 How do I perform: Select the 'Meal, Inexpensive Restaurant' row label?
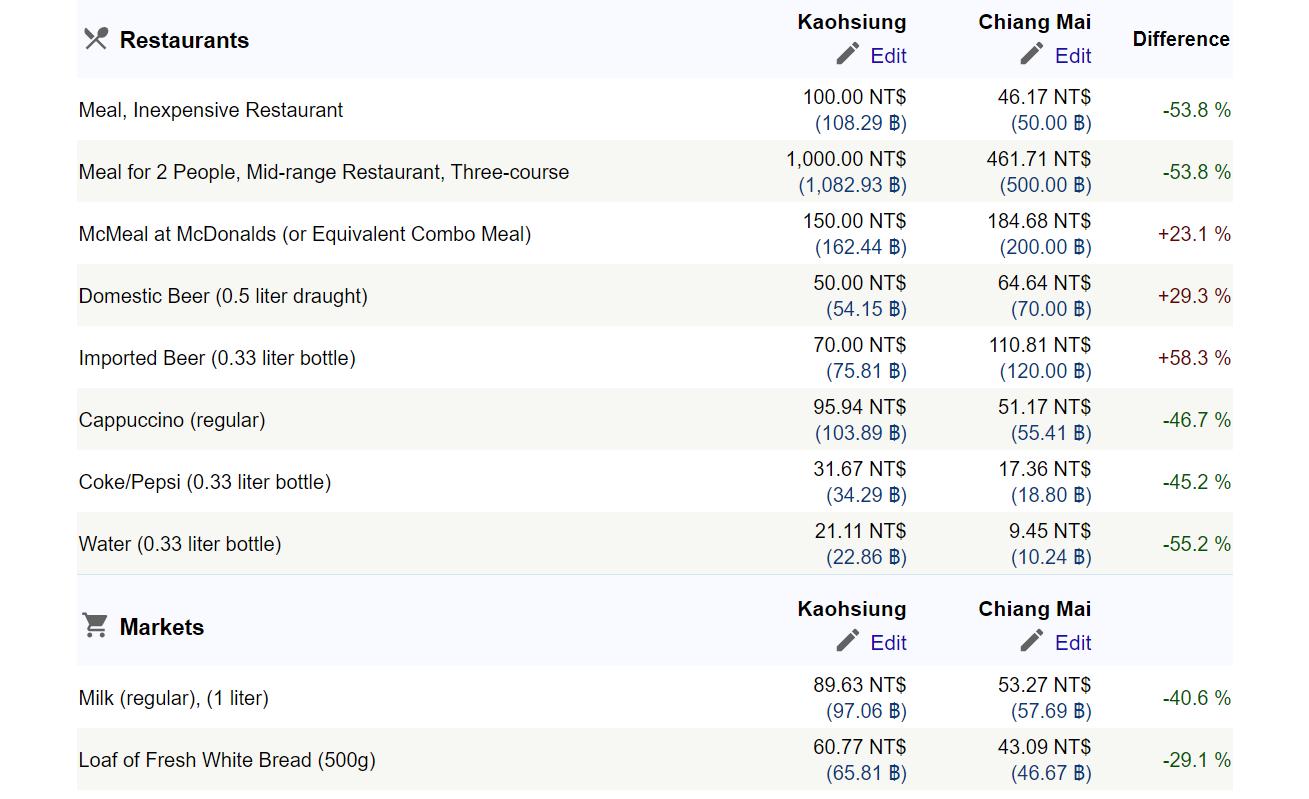tap(211, 110)
